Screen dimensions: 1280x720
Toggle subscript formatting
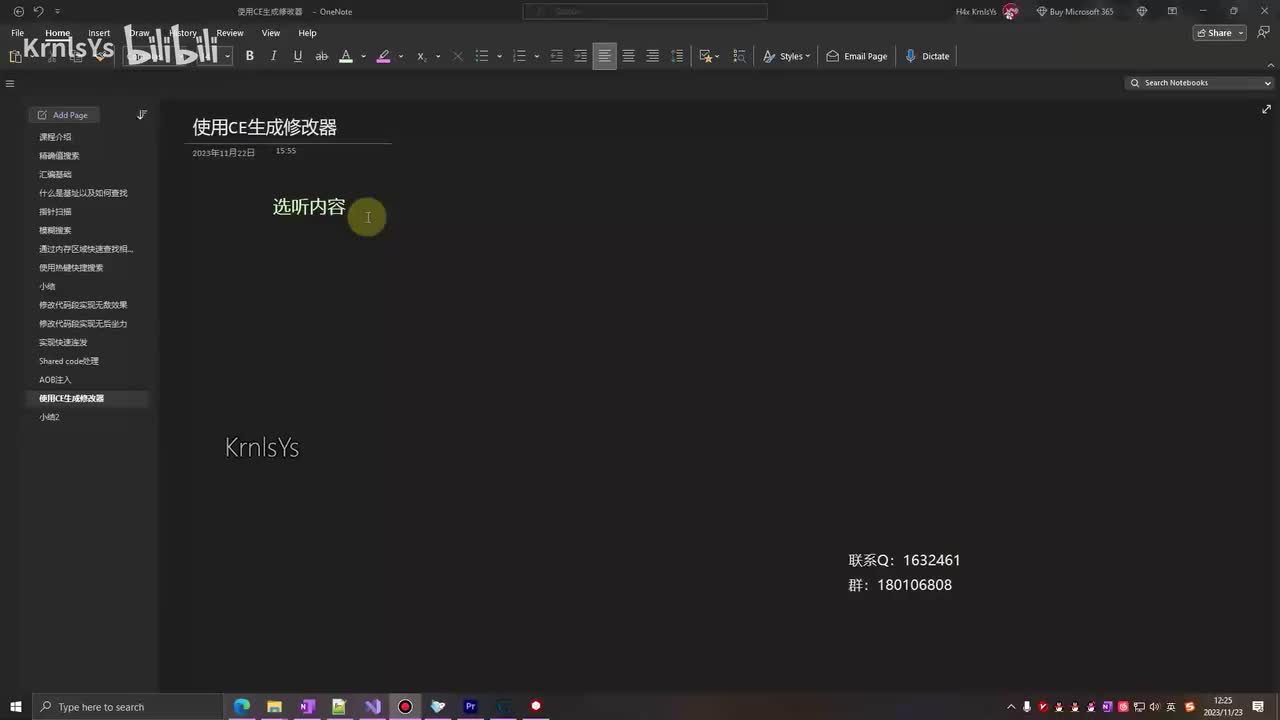(421, 56)
